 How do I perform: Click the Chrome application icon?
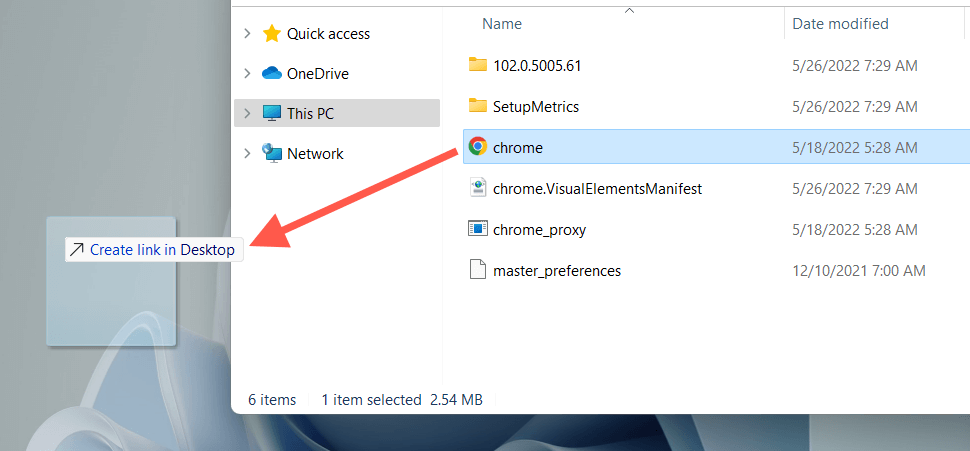click(478, 147)
